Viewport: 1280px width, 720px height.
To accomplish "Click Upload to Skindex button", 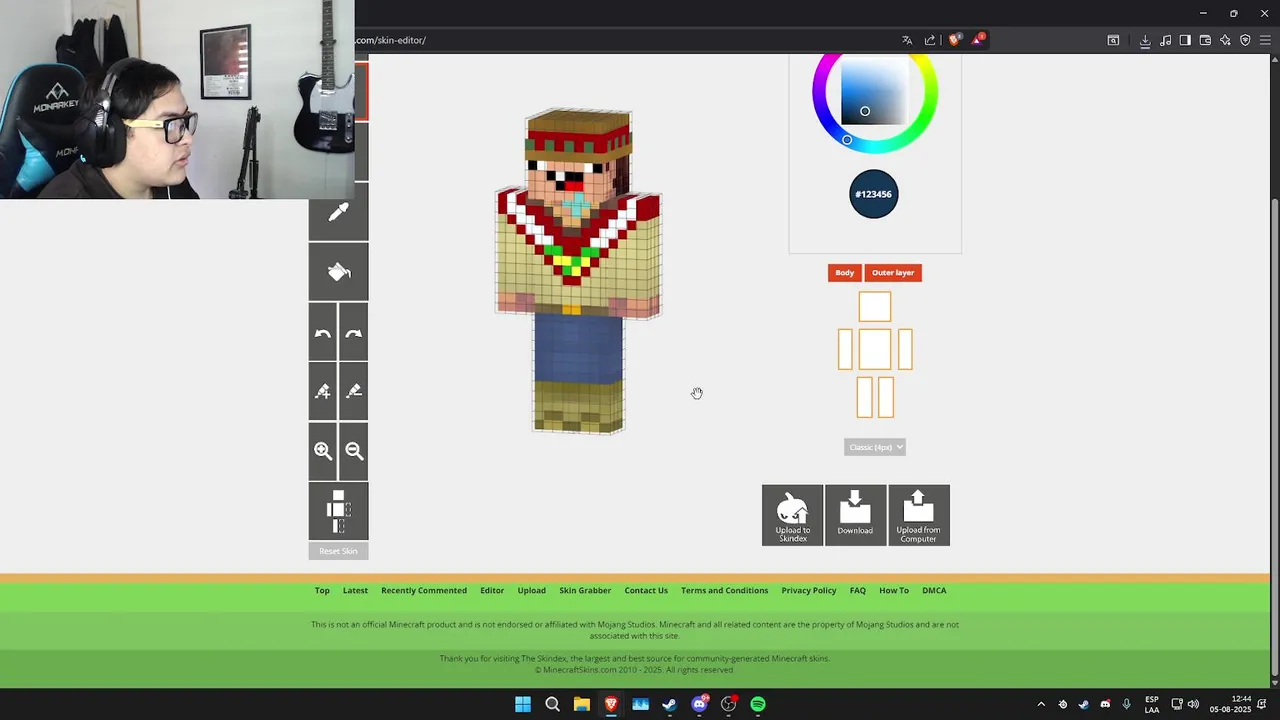I will pyautogui.click(x=792, y=515).
